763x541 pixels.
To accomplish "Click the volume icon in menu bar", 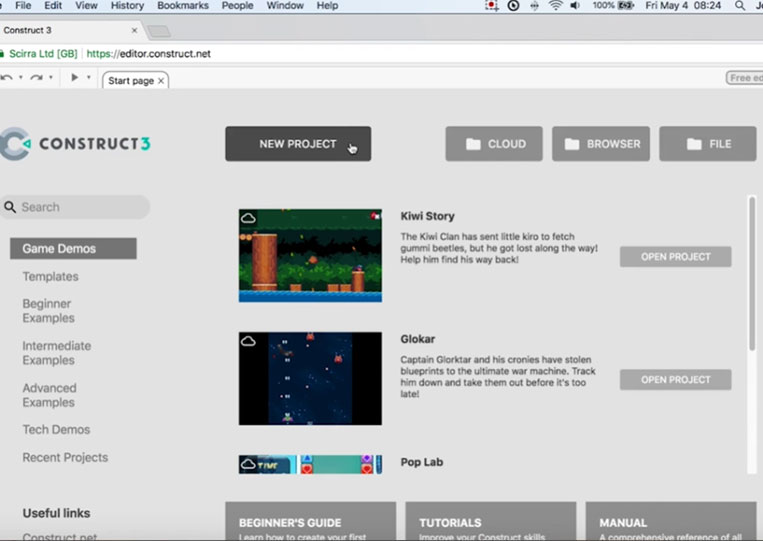I will 575,6.
